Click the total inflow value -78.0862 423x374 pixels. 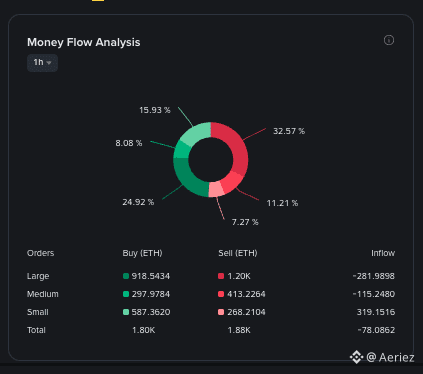[x=376, y=330]
